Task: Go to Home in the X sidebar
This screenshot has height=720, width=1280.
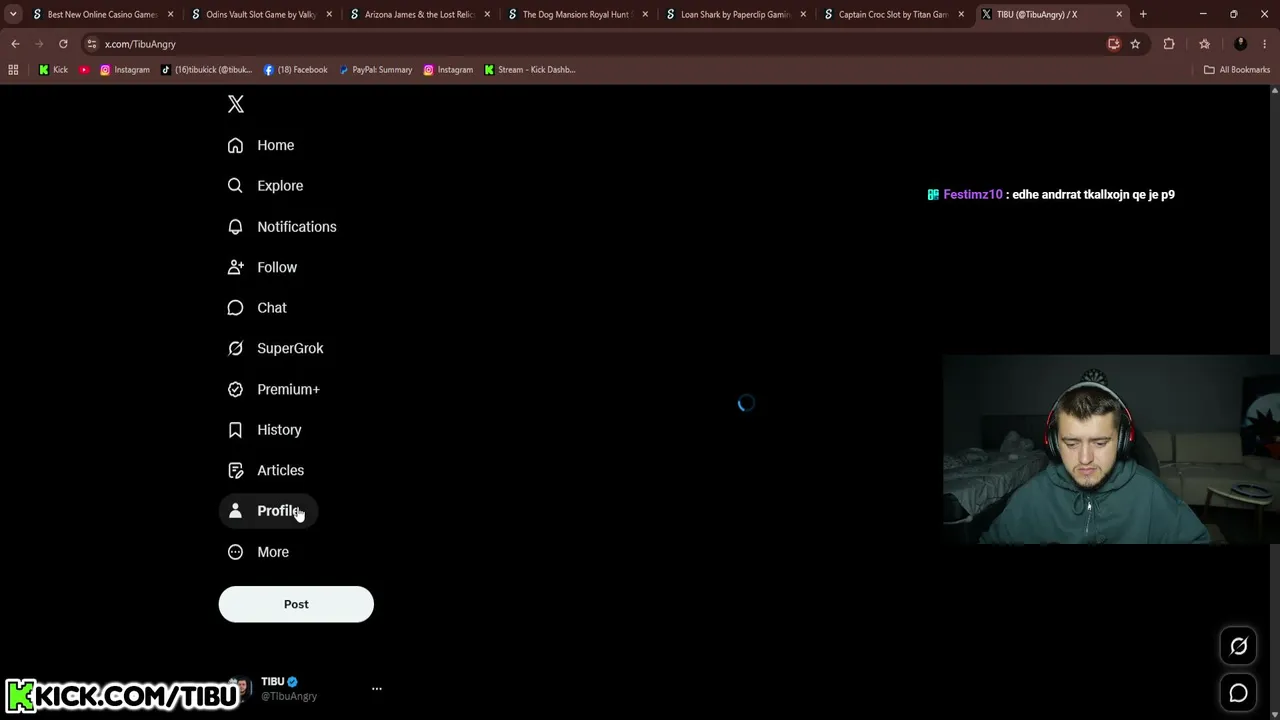Action: [x=261, y=145]
